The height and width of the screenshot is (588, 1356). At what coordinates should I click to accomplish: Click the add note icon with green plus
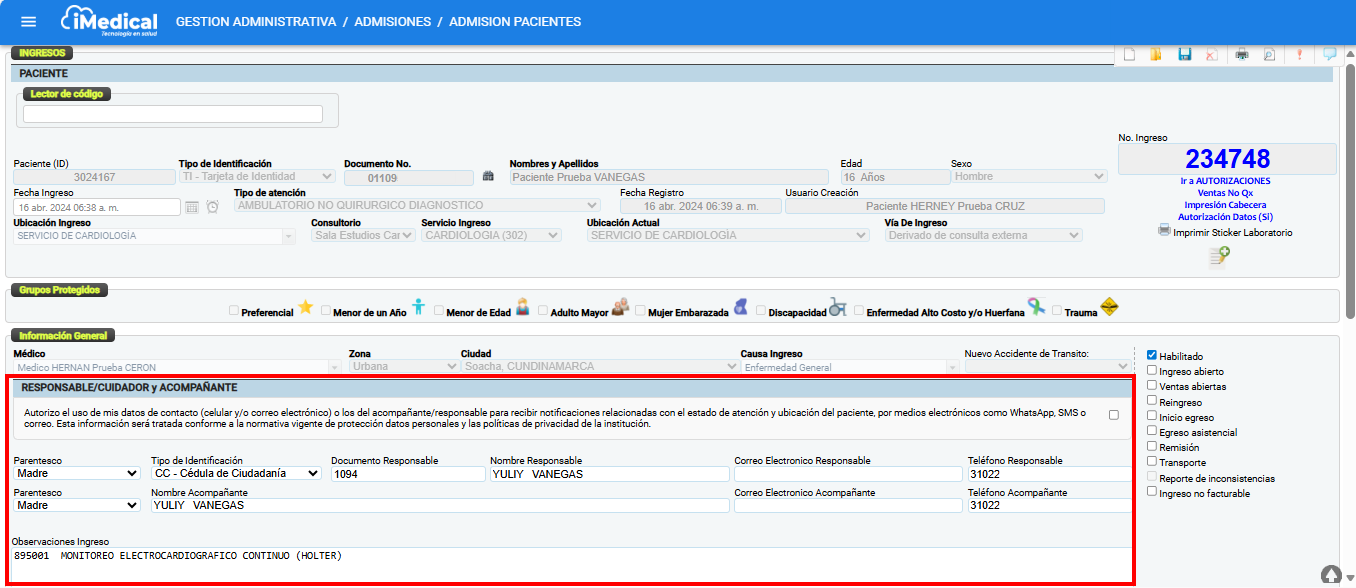pos(1219,256)
